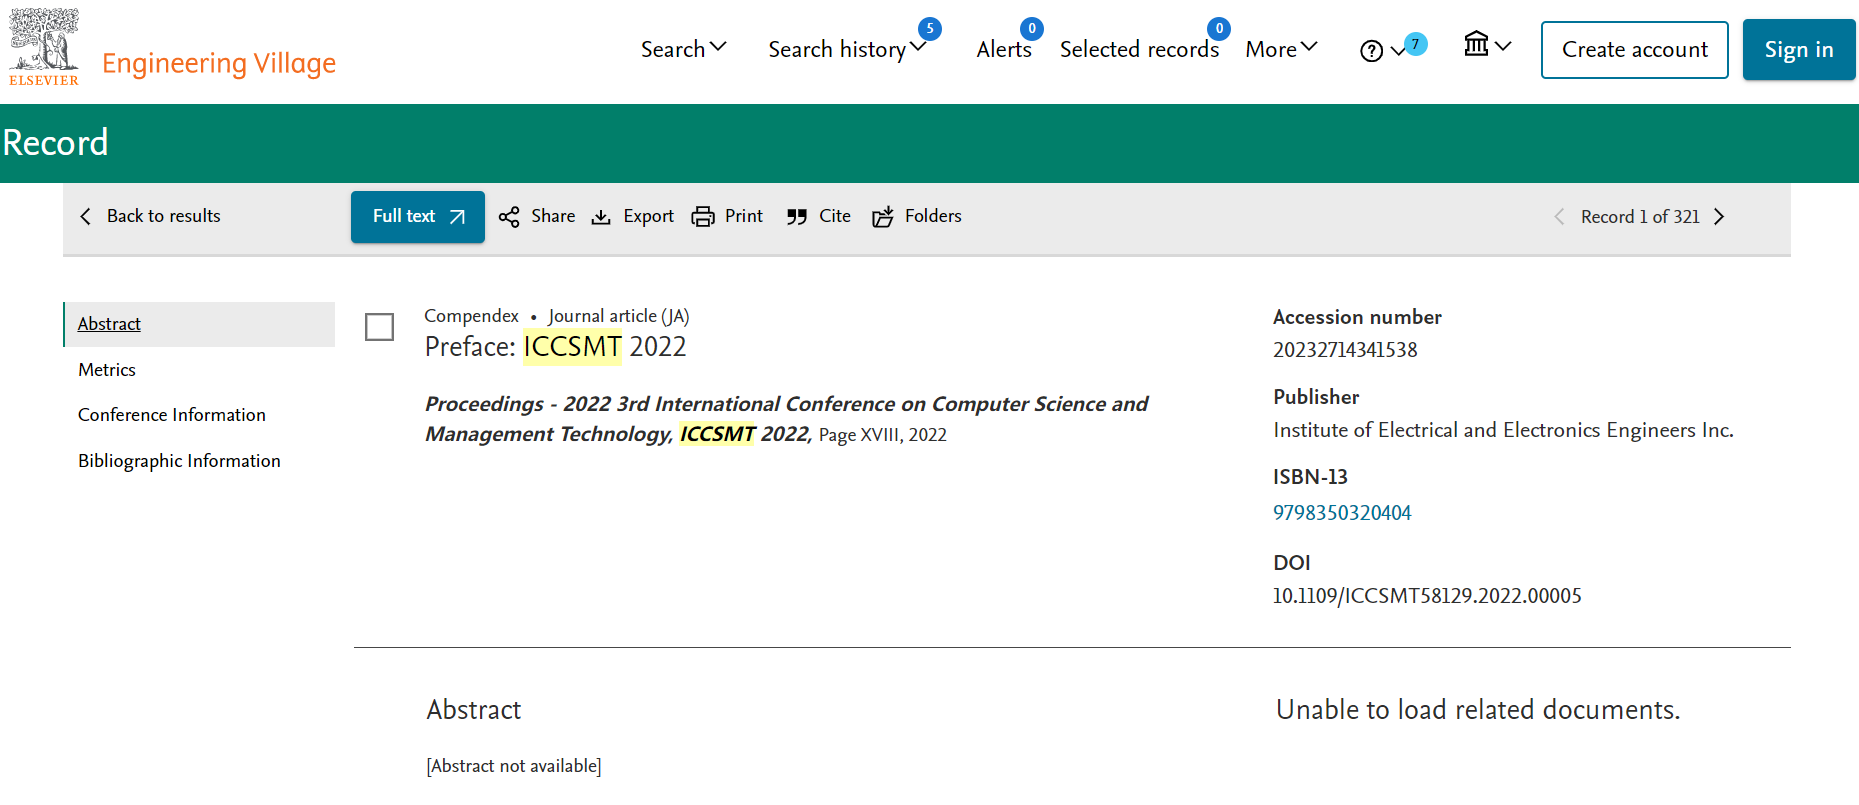
Task: Click the DOI value 10.1109/ICCSMT58129.2022.00005
Action: 1427,596
